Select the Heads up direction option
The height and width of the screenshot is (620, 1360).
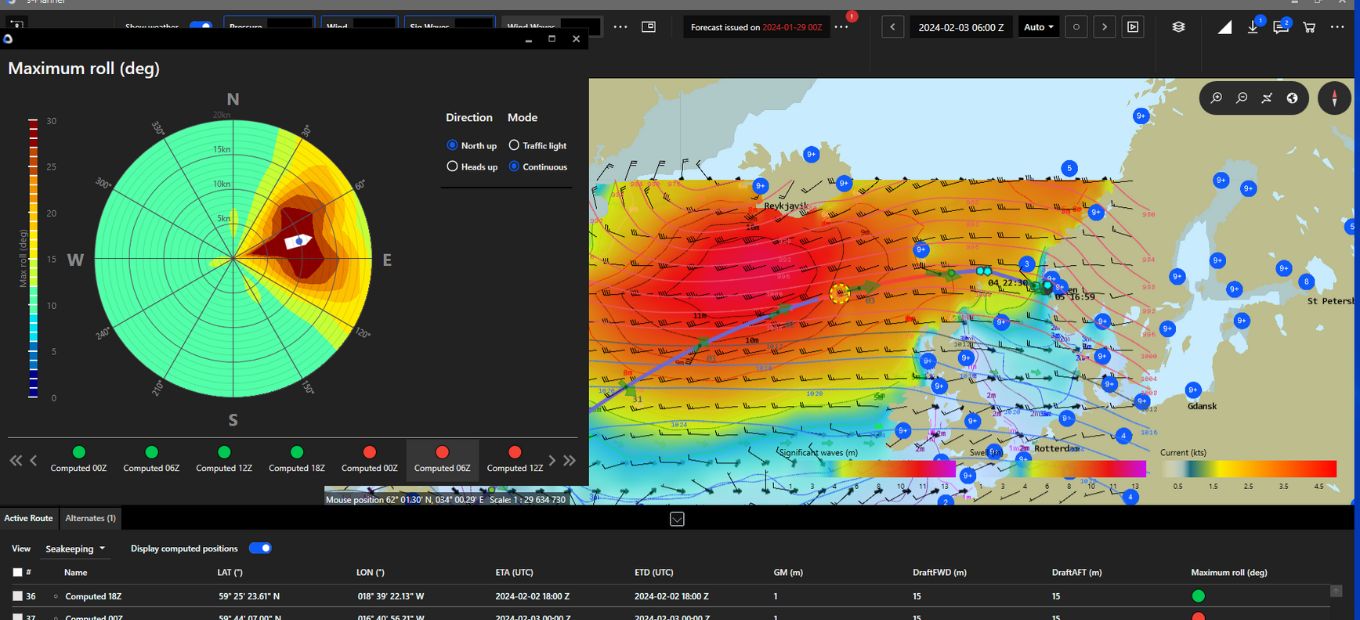pos(472,167)
